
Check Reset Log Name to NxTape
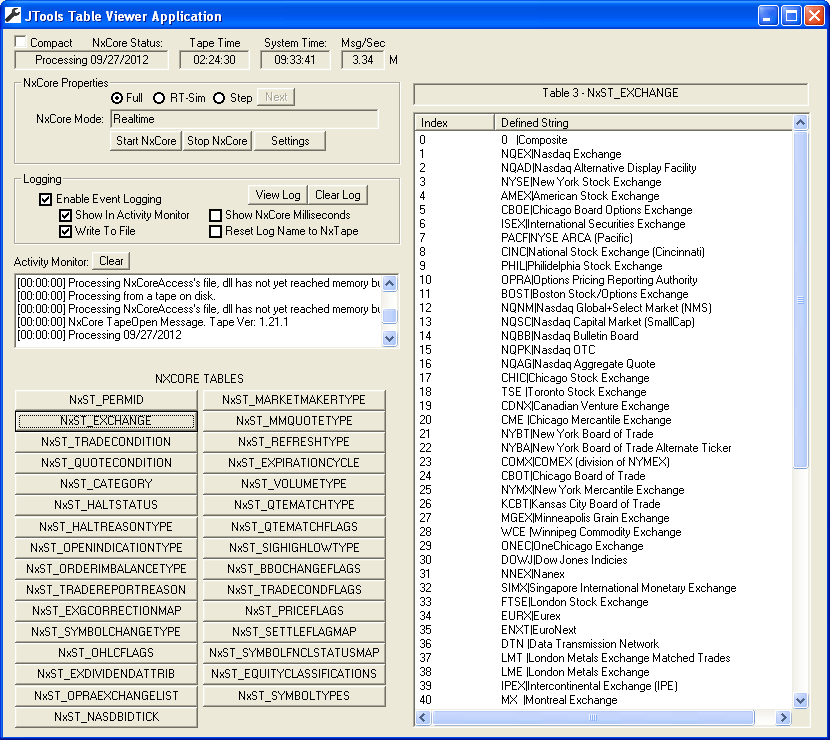(215, 231)
